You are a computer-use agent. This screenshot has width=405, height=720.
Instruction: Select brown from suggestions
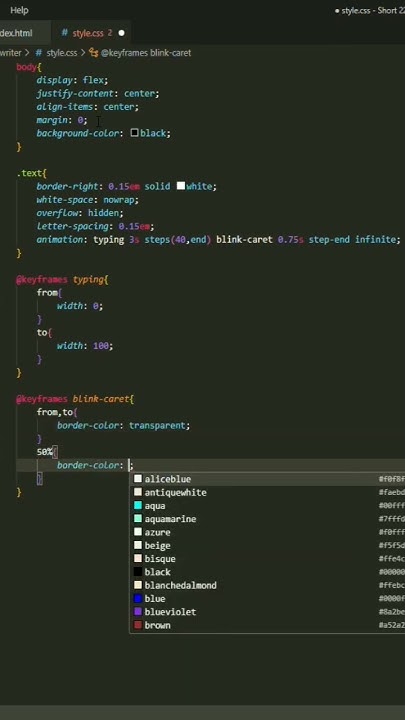[267, 625]
